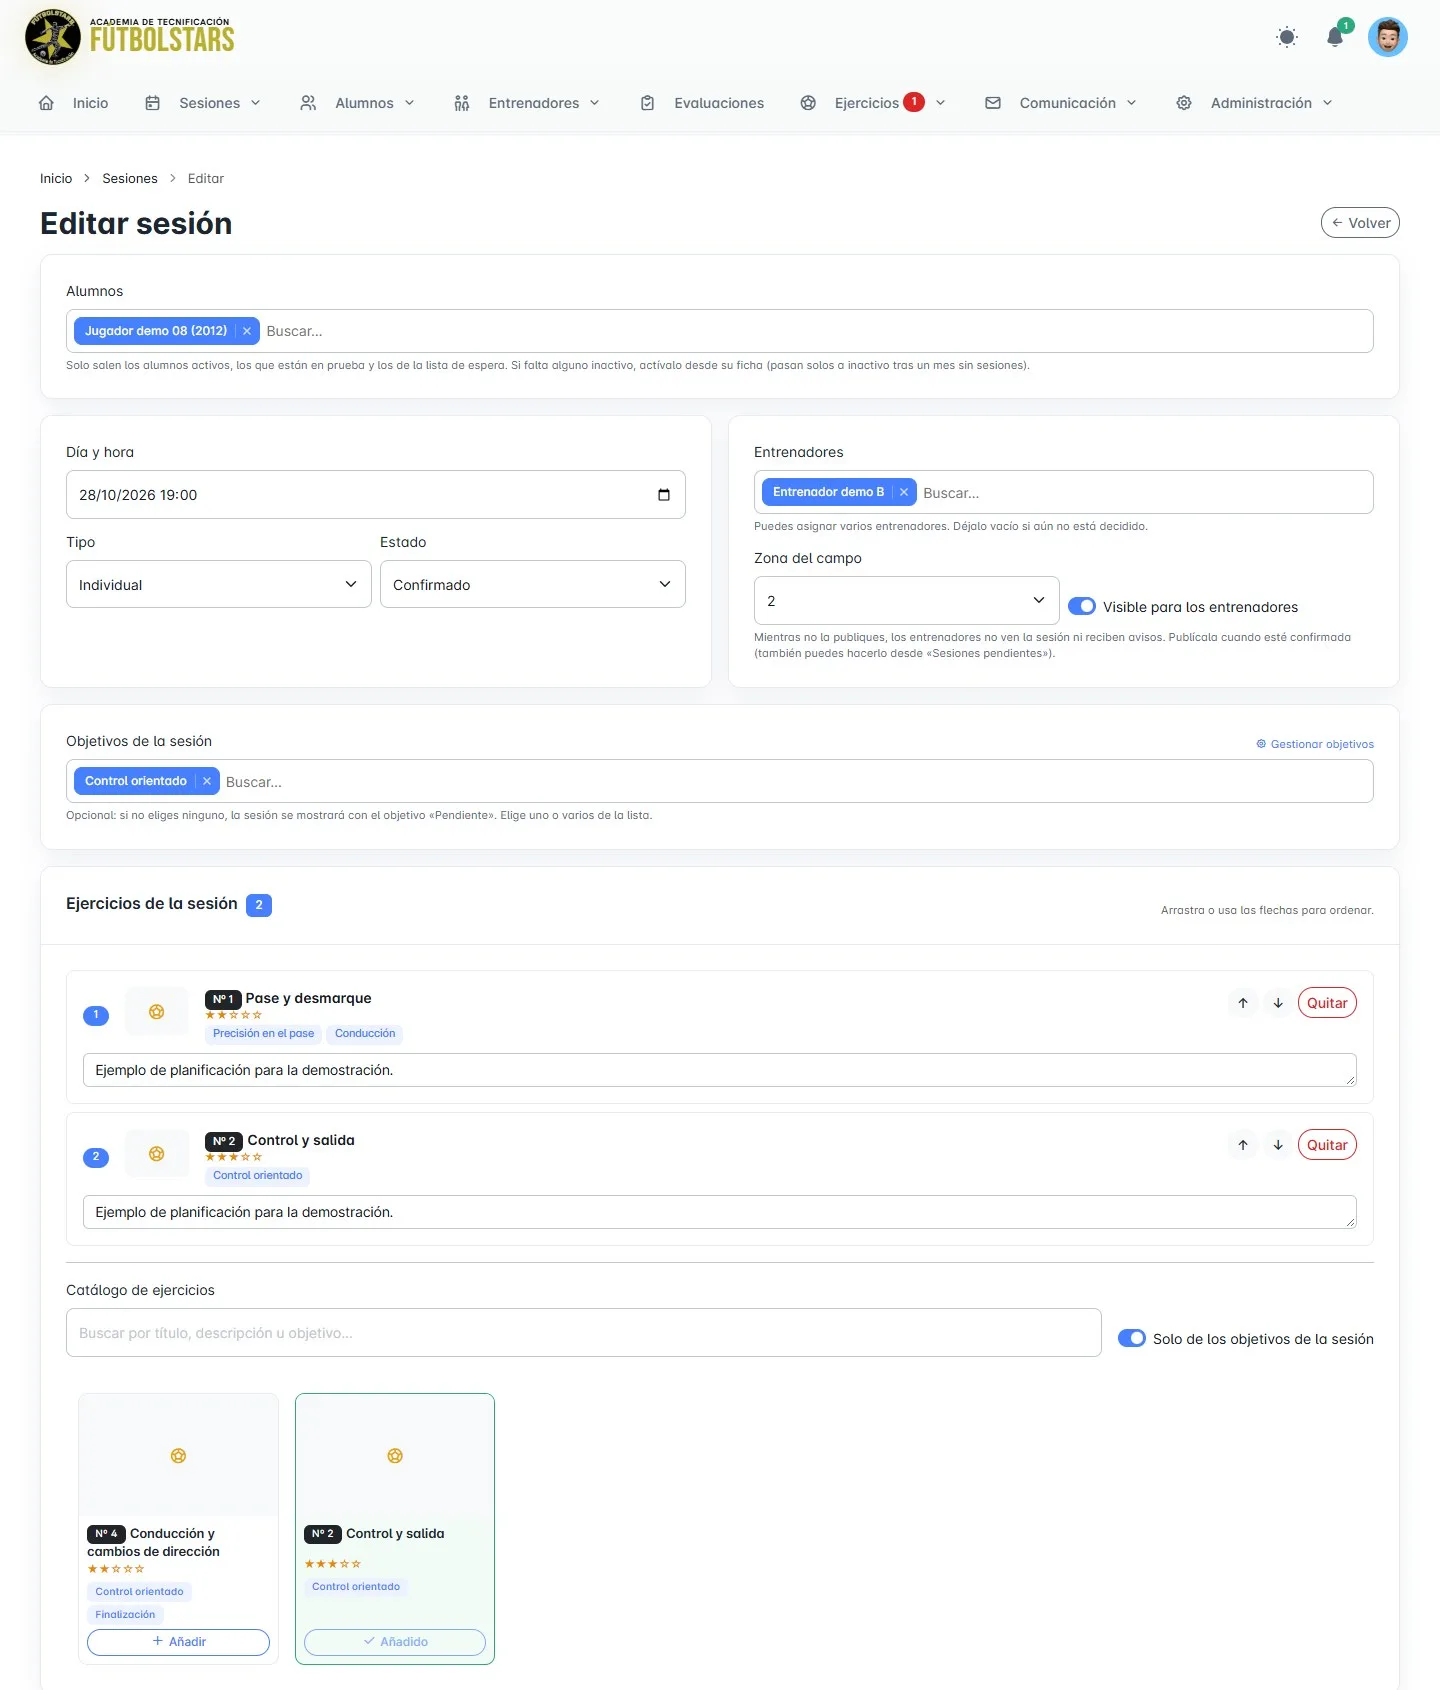Image resolution: width=1440 pixels, height=1690 pixels.
Task: Move Control y salida exercise down
Action: [1278, 1145]
